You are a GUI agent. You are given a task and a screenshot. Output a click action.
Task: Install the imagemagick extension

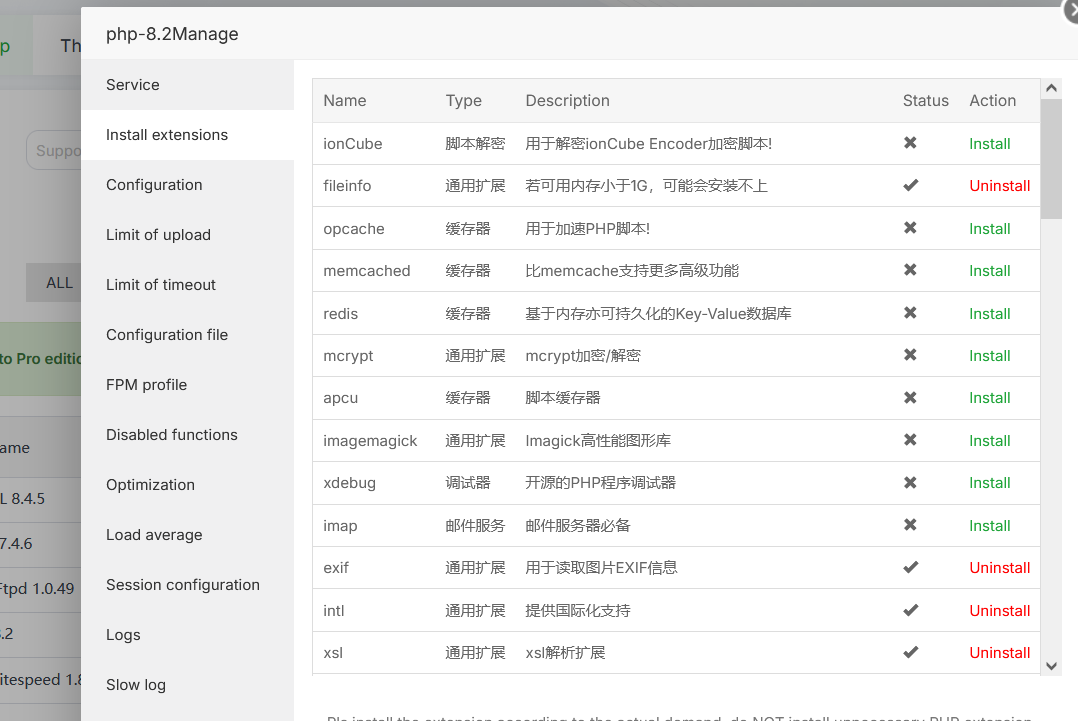(x=989, y=441)
